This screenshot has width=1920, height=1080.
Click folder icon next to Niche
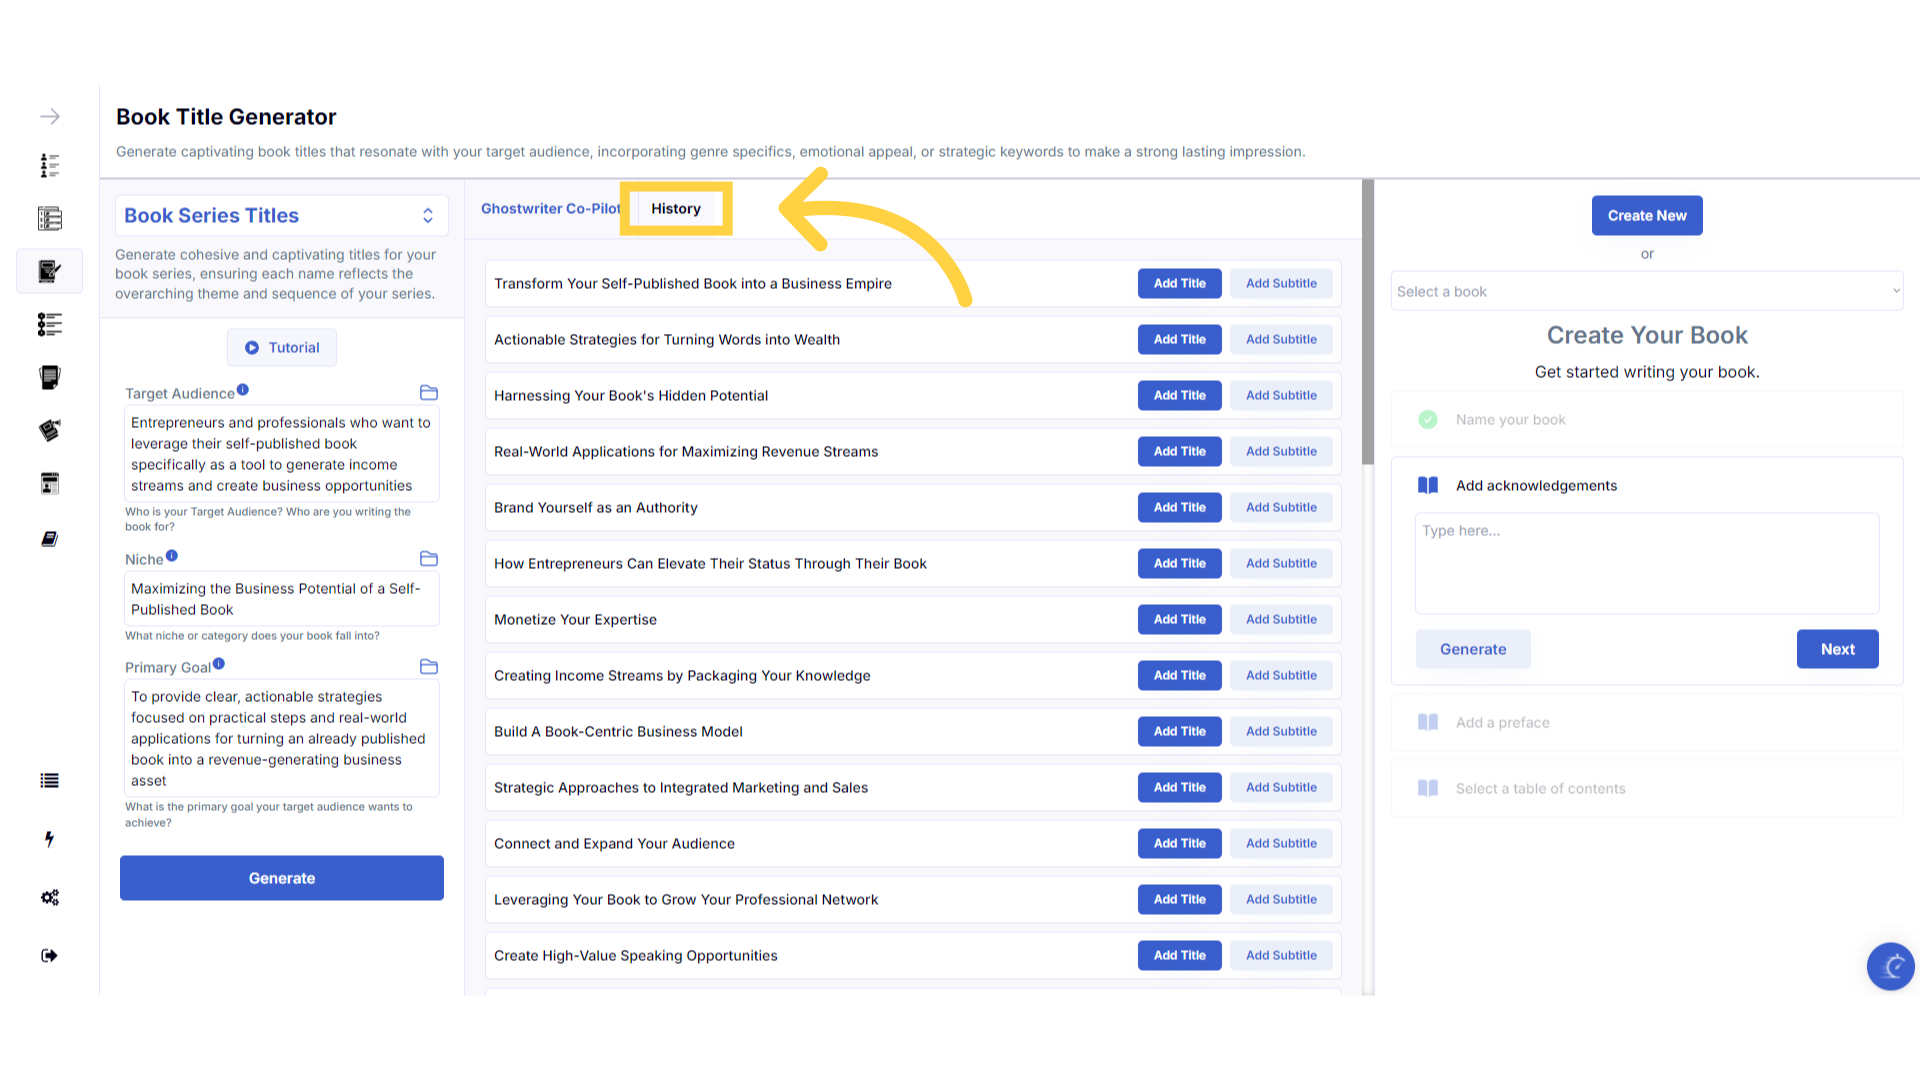click(429, 559)
